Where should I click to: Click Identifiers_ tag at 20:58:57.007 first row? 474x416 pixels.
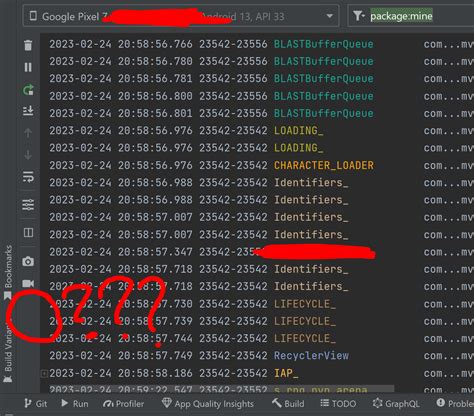(311, 217)
